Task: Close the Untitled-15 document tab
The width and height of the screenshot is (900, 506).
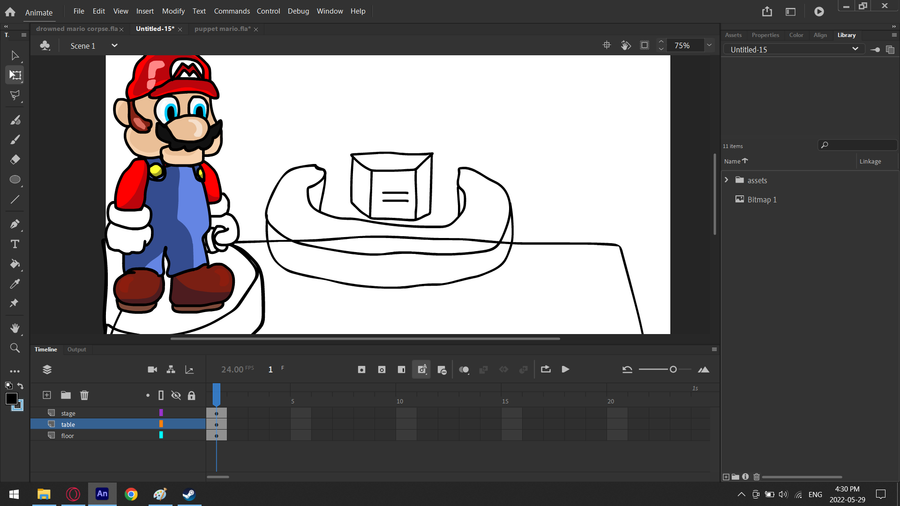Action: click(x=180, y=29)
